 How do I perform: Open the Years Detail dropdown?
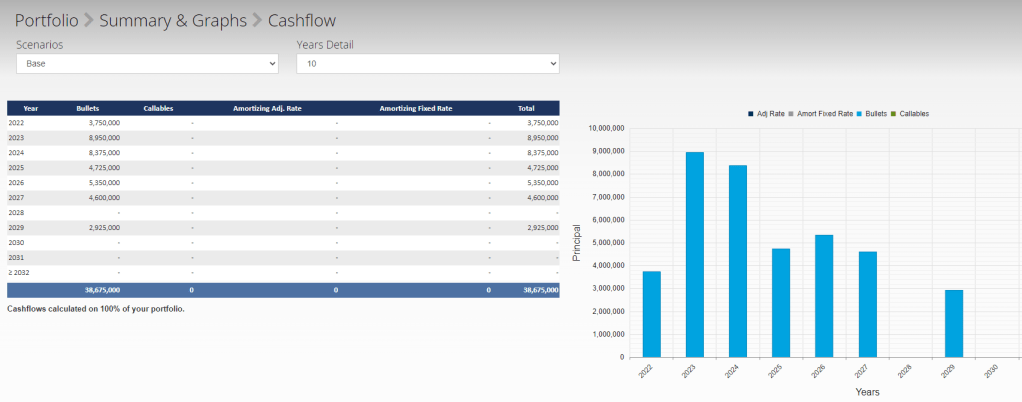click(427, 64)
